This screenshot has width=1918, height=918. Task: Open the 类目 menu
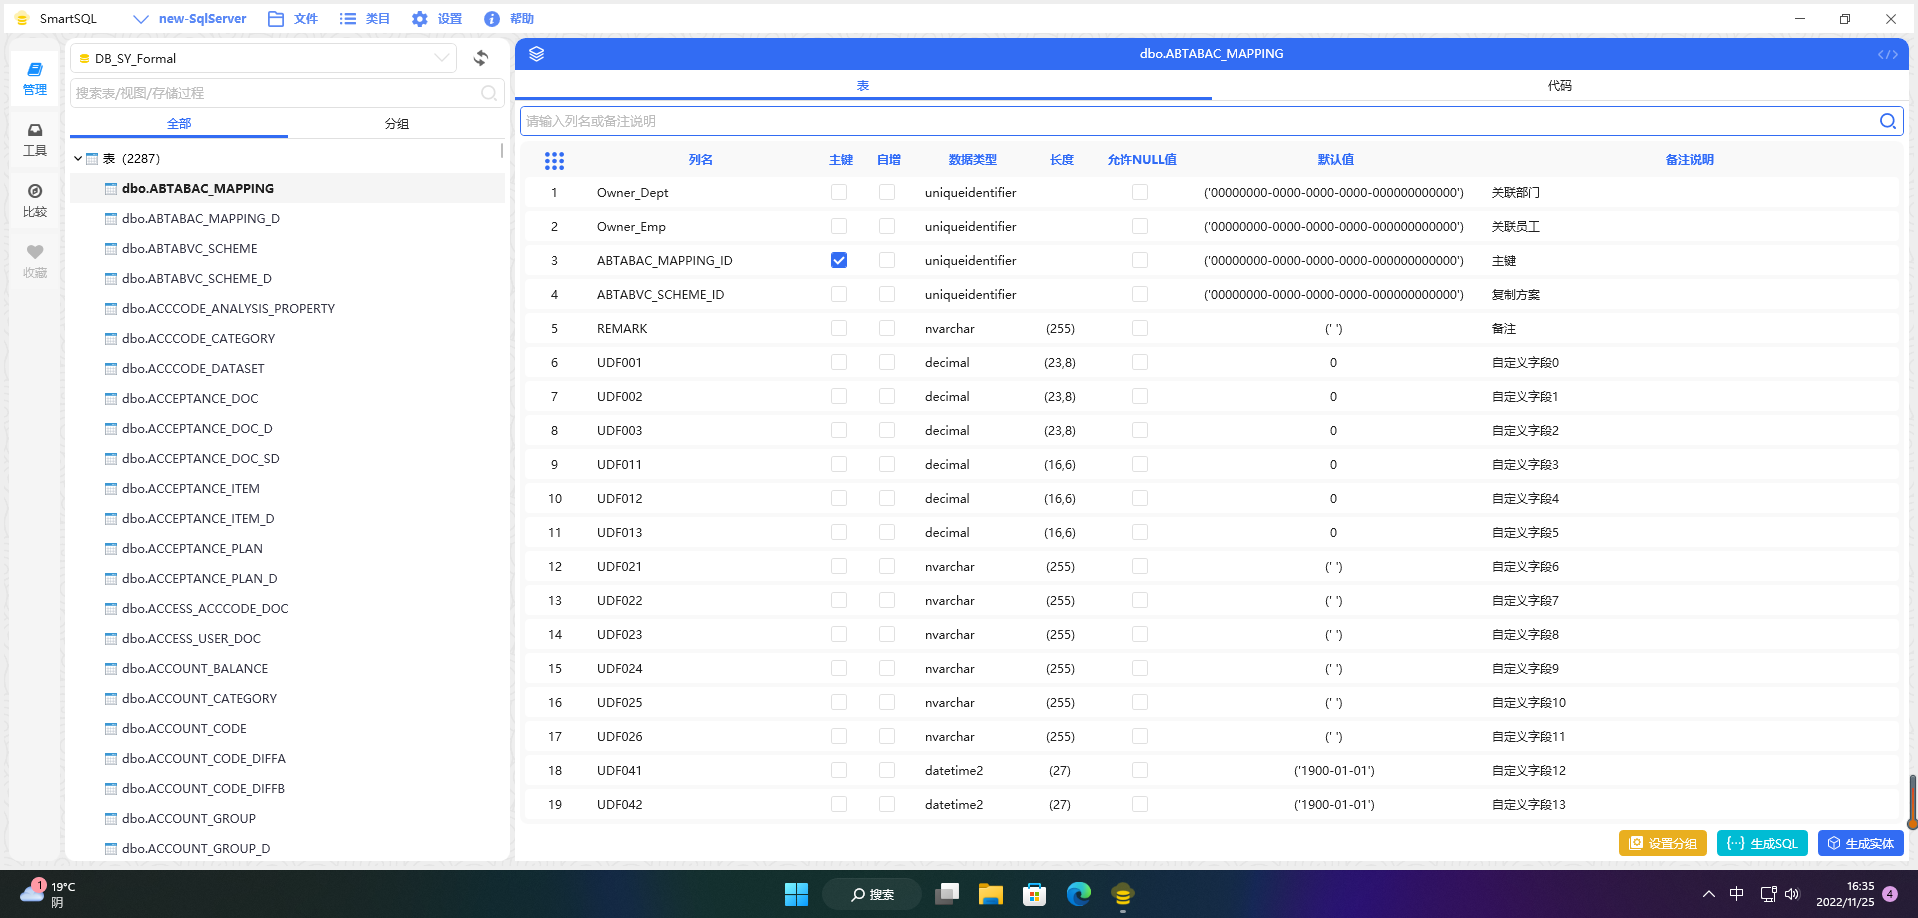pos(365,19)
